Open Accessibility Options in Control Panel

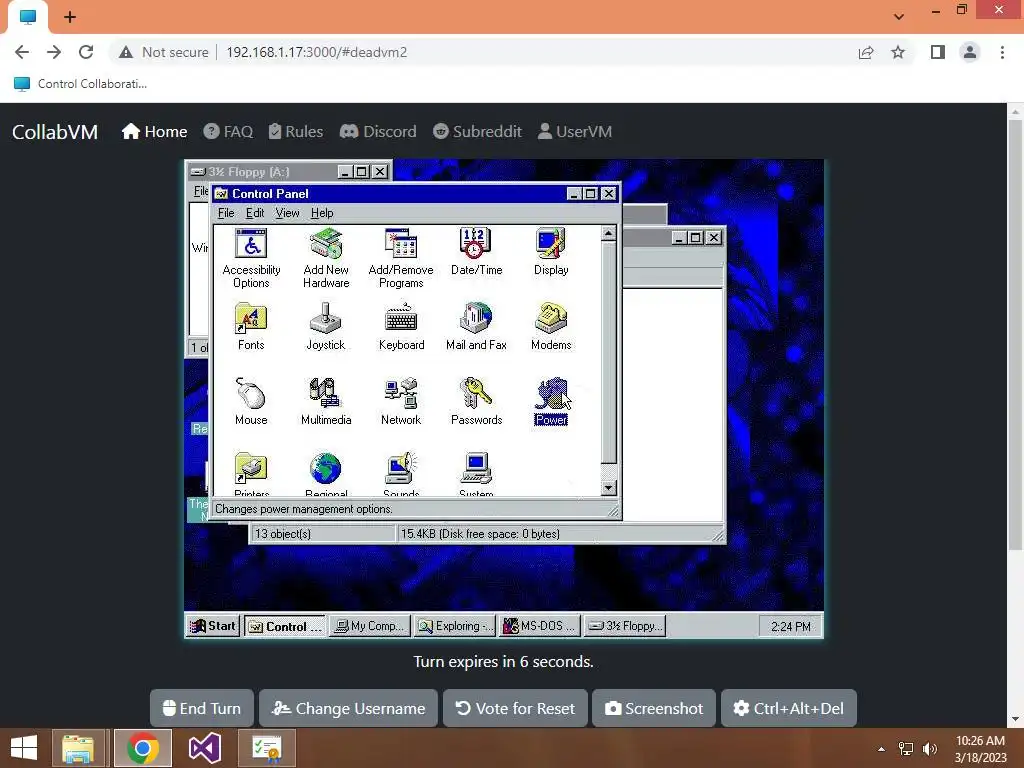point(251,259)
